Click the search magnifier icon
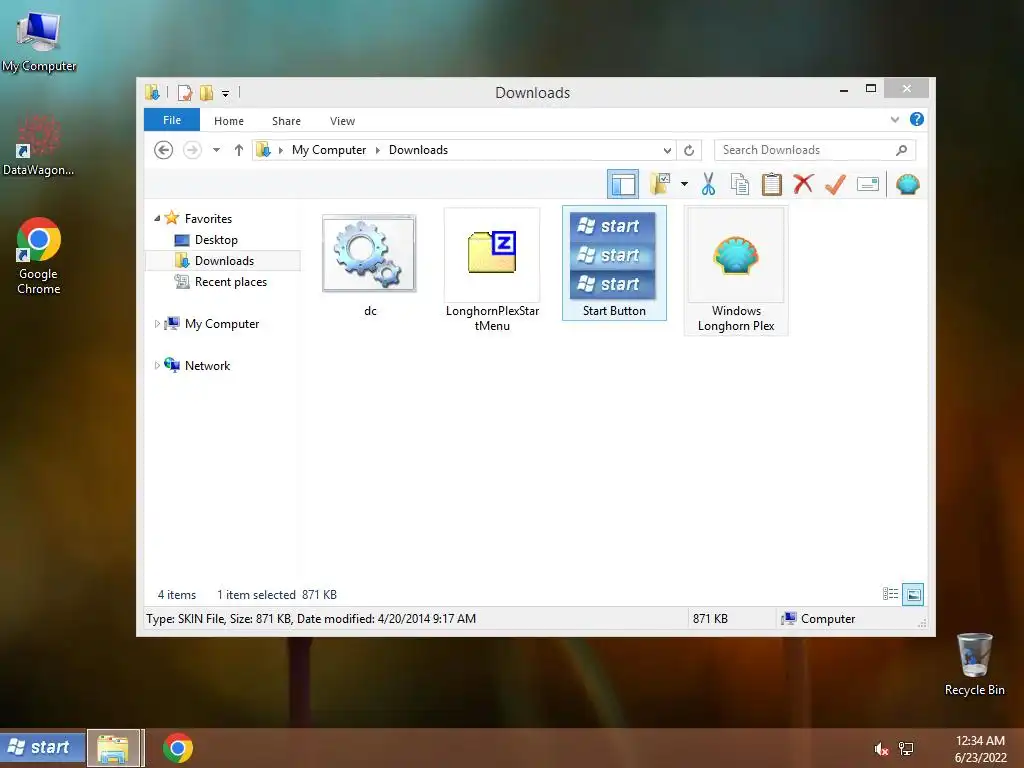 pyautogui.click(x=901, y=150)
